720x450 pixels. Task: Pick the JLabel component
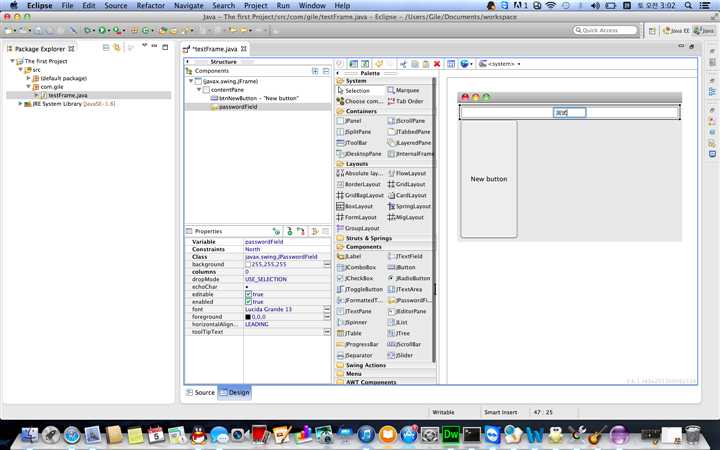(x=349, y=257)
